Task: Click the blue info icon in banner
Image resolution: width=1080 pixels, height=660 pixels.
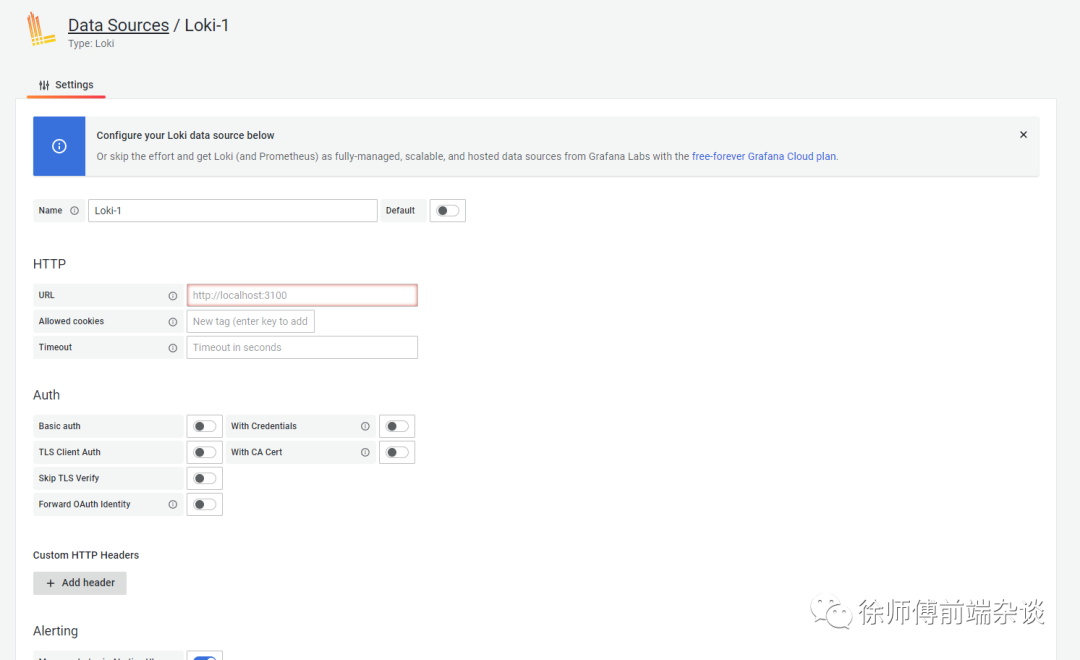Action: click(59, 146)
